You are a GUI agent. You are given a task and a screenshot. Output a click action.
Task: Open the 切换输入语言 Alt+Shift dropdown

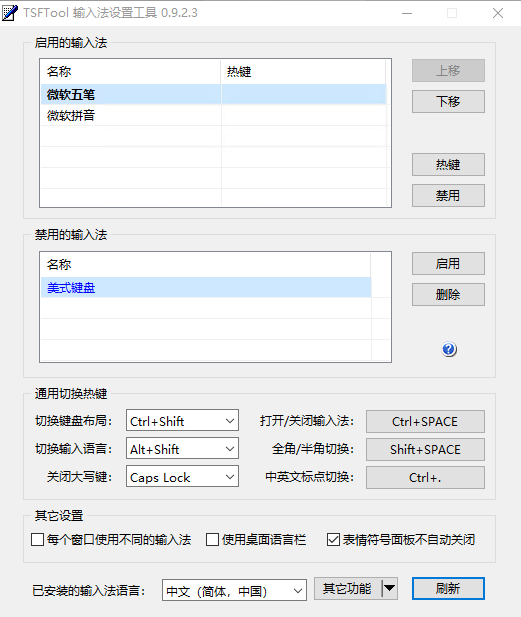[x=182, y=449]
